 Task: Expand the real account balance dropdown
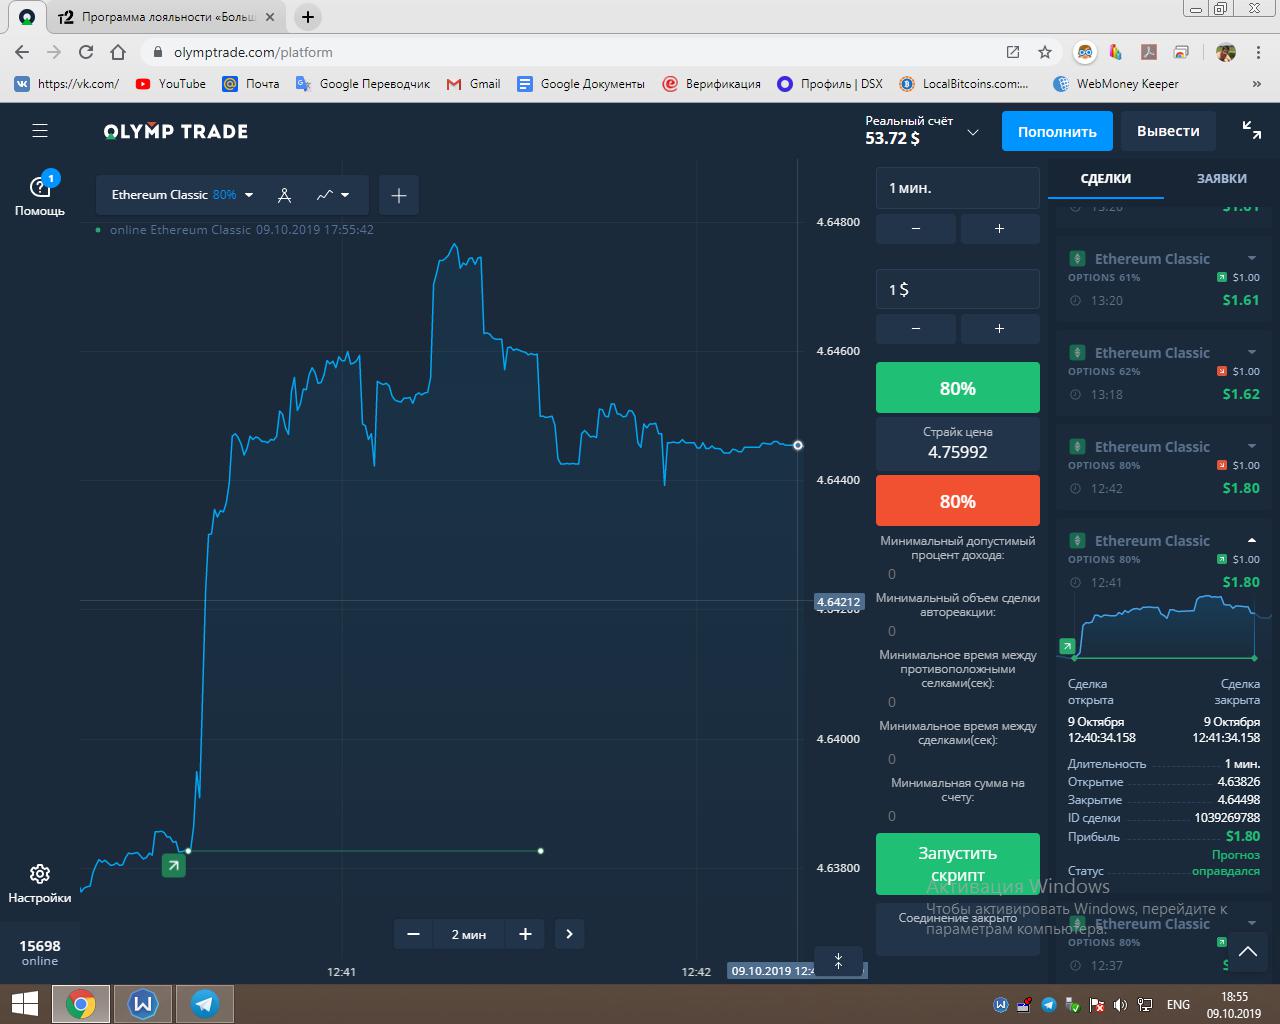pyautogui.click(x=972, y=132)
